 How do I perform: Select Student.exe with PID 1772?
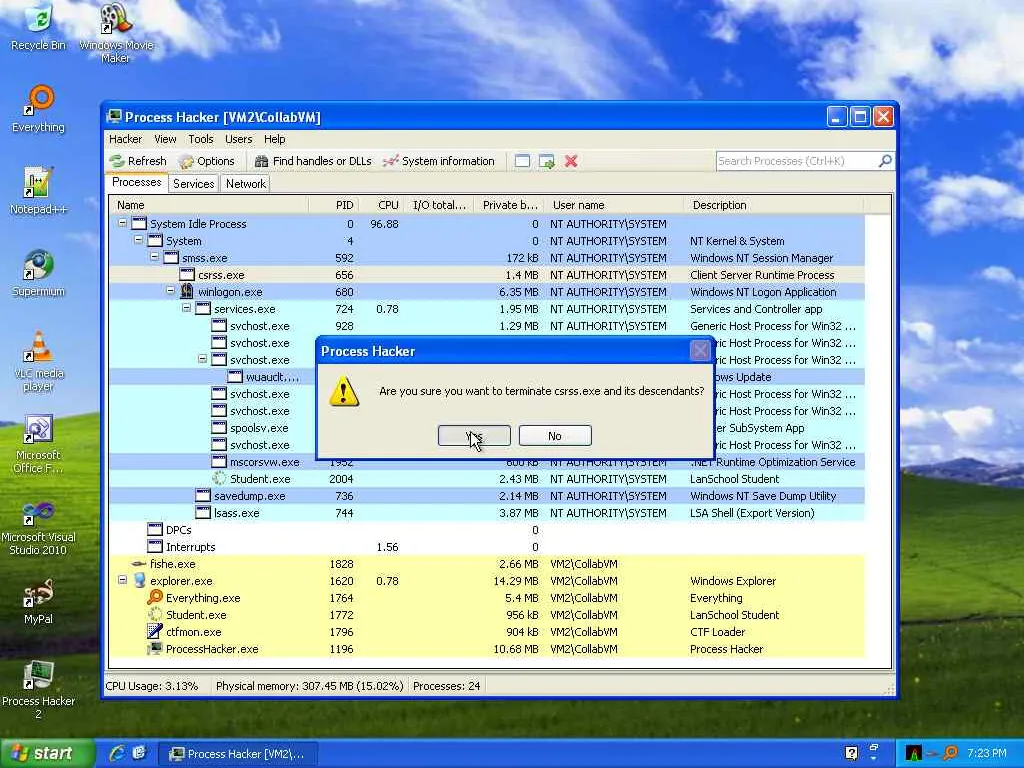click(487, 615)
